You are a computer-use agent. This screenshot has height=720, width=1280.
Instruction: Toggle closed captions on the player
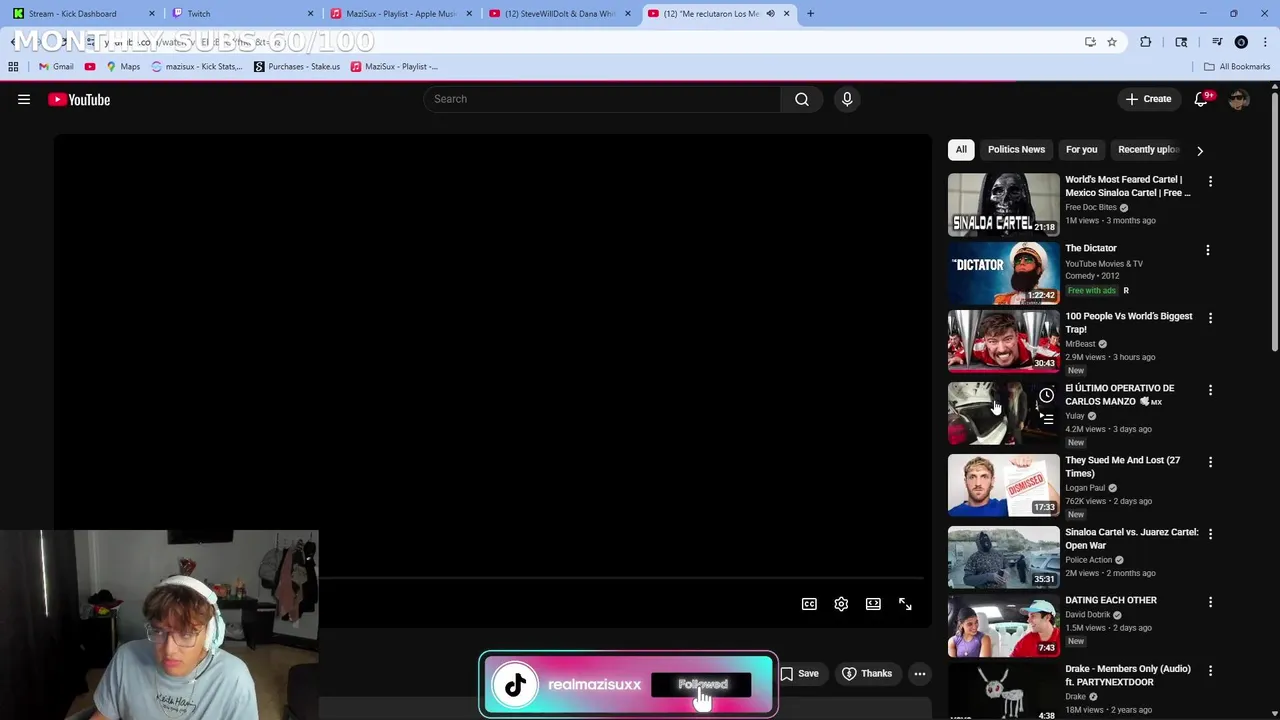(x=809, y=604)
